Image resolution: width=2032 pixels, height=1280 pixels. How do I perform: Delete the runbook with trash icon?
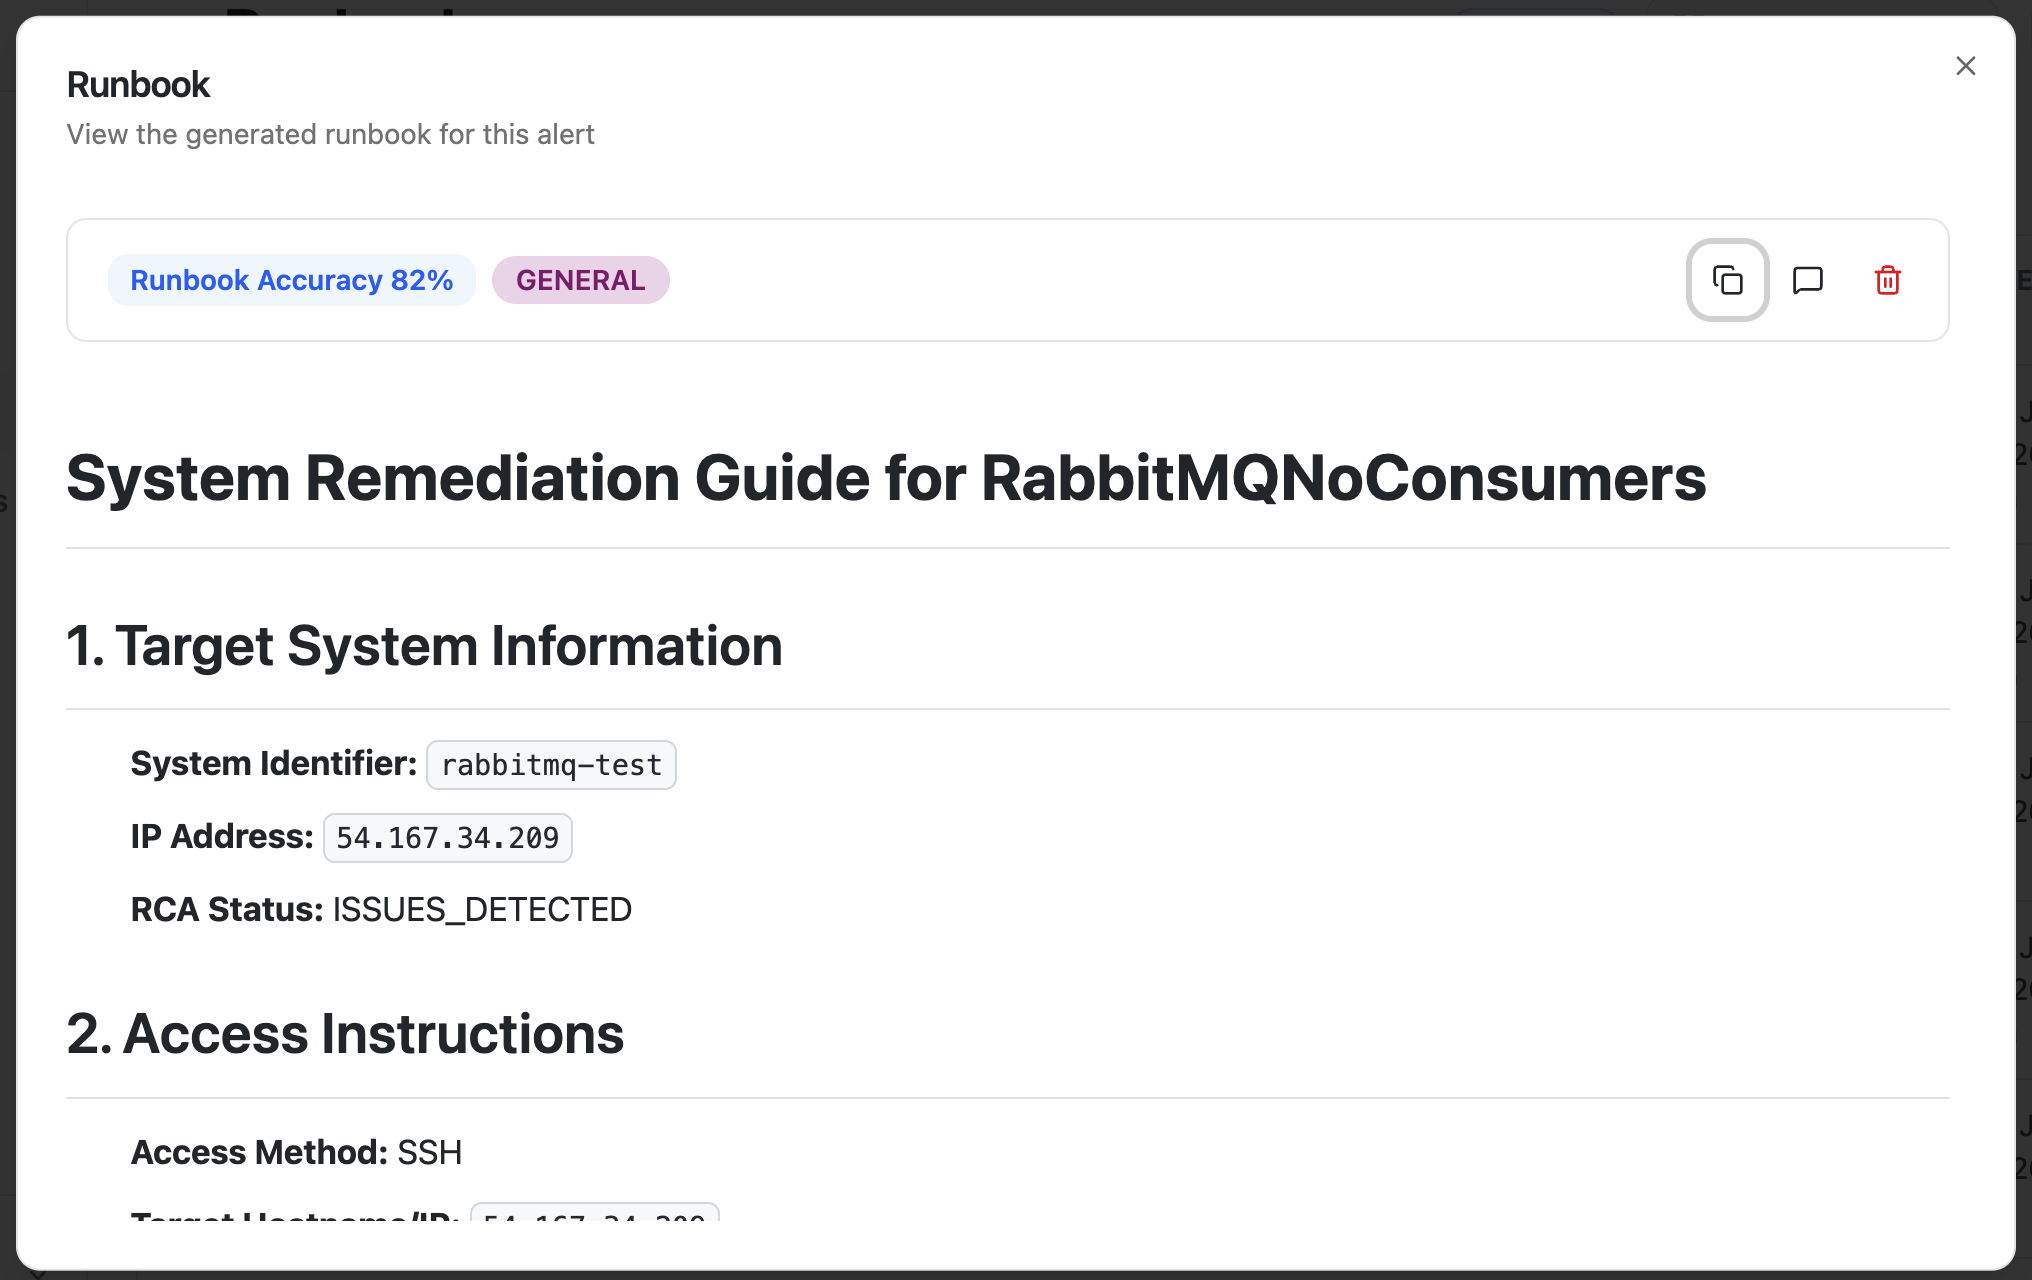pos(1887,280)
